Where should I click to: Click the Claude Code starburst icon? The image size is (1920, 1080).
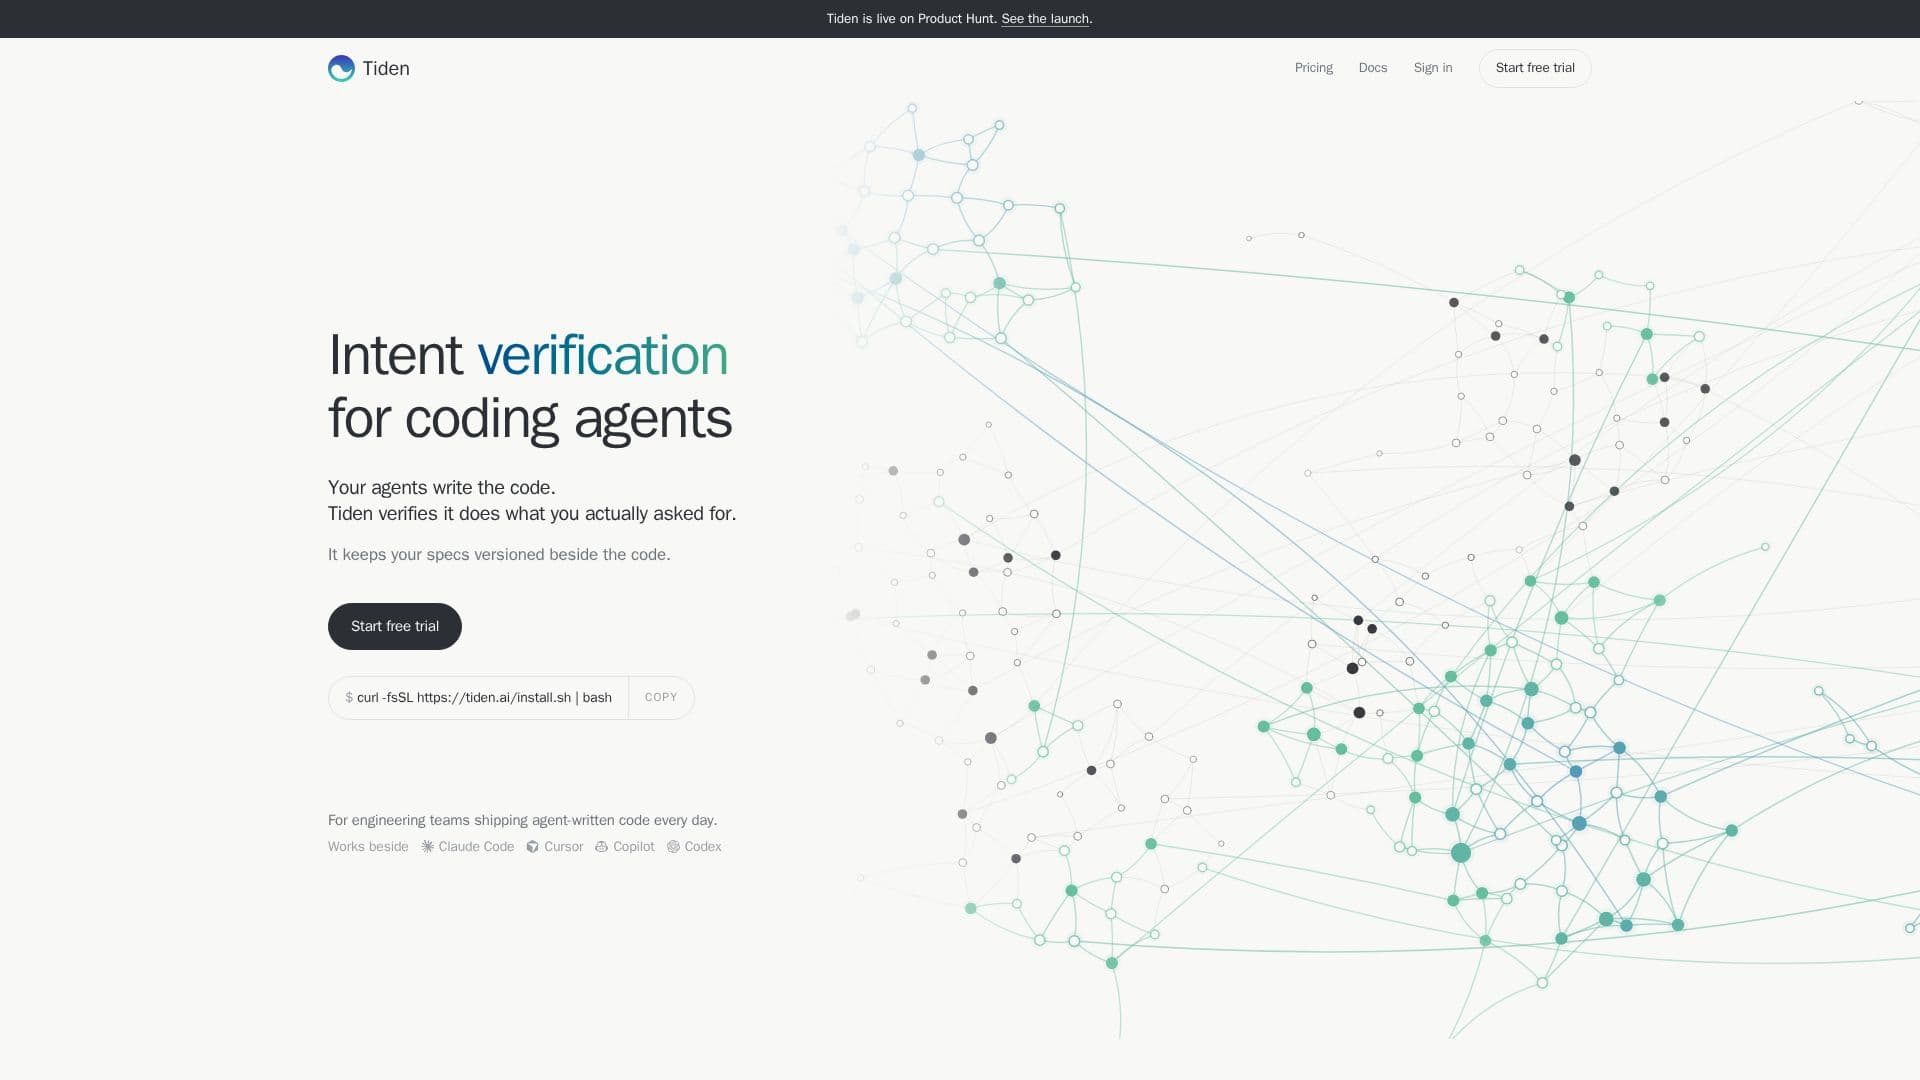[x=428, y=847]
